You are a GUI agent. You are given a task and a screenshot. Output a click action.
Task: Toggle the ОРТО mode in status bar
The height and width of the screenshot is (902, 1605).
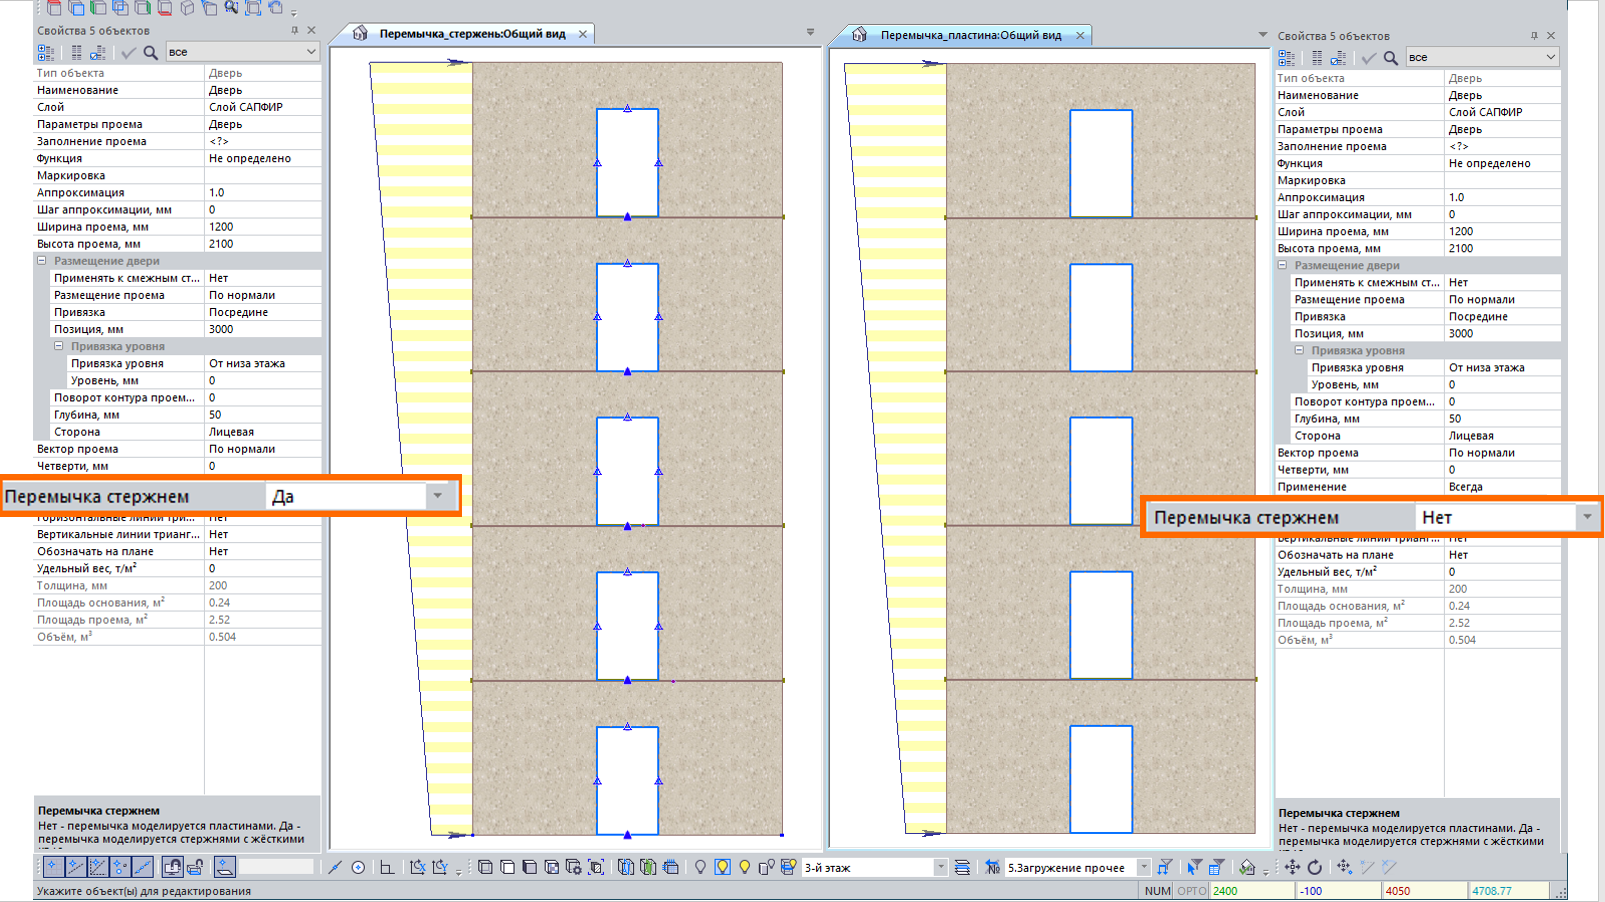coord(1191,890)
